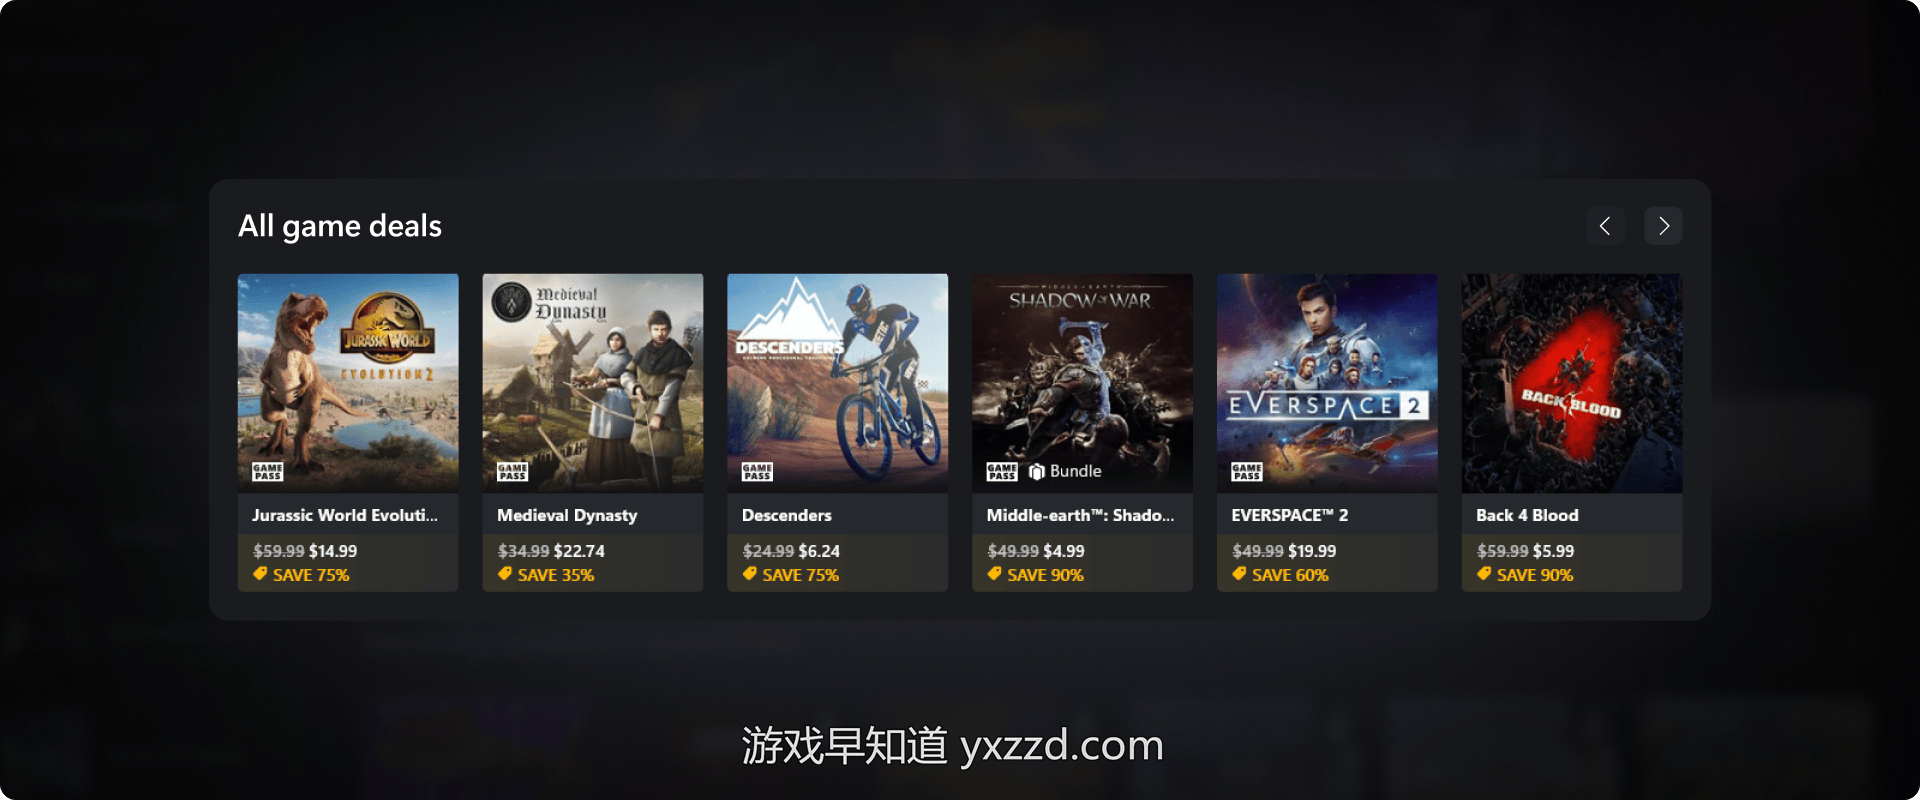Open Shadow of War cover image
The width and height of the screenshot is (1920, 800).
1082,383
